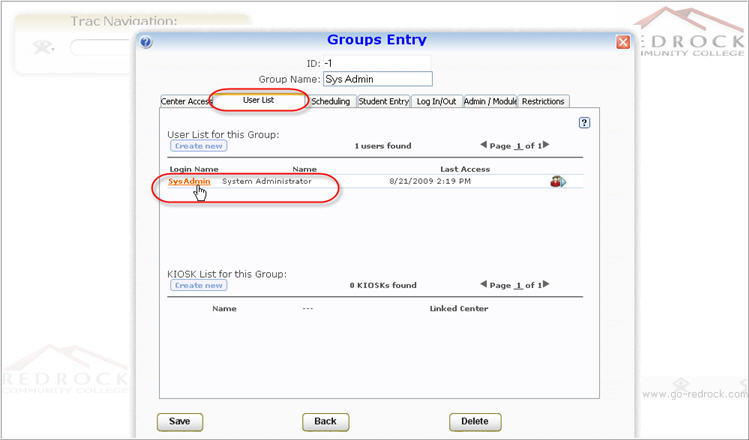Switch to the Center Access tab

(x=186, y=101)
